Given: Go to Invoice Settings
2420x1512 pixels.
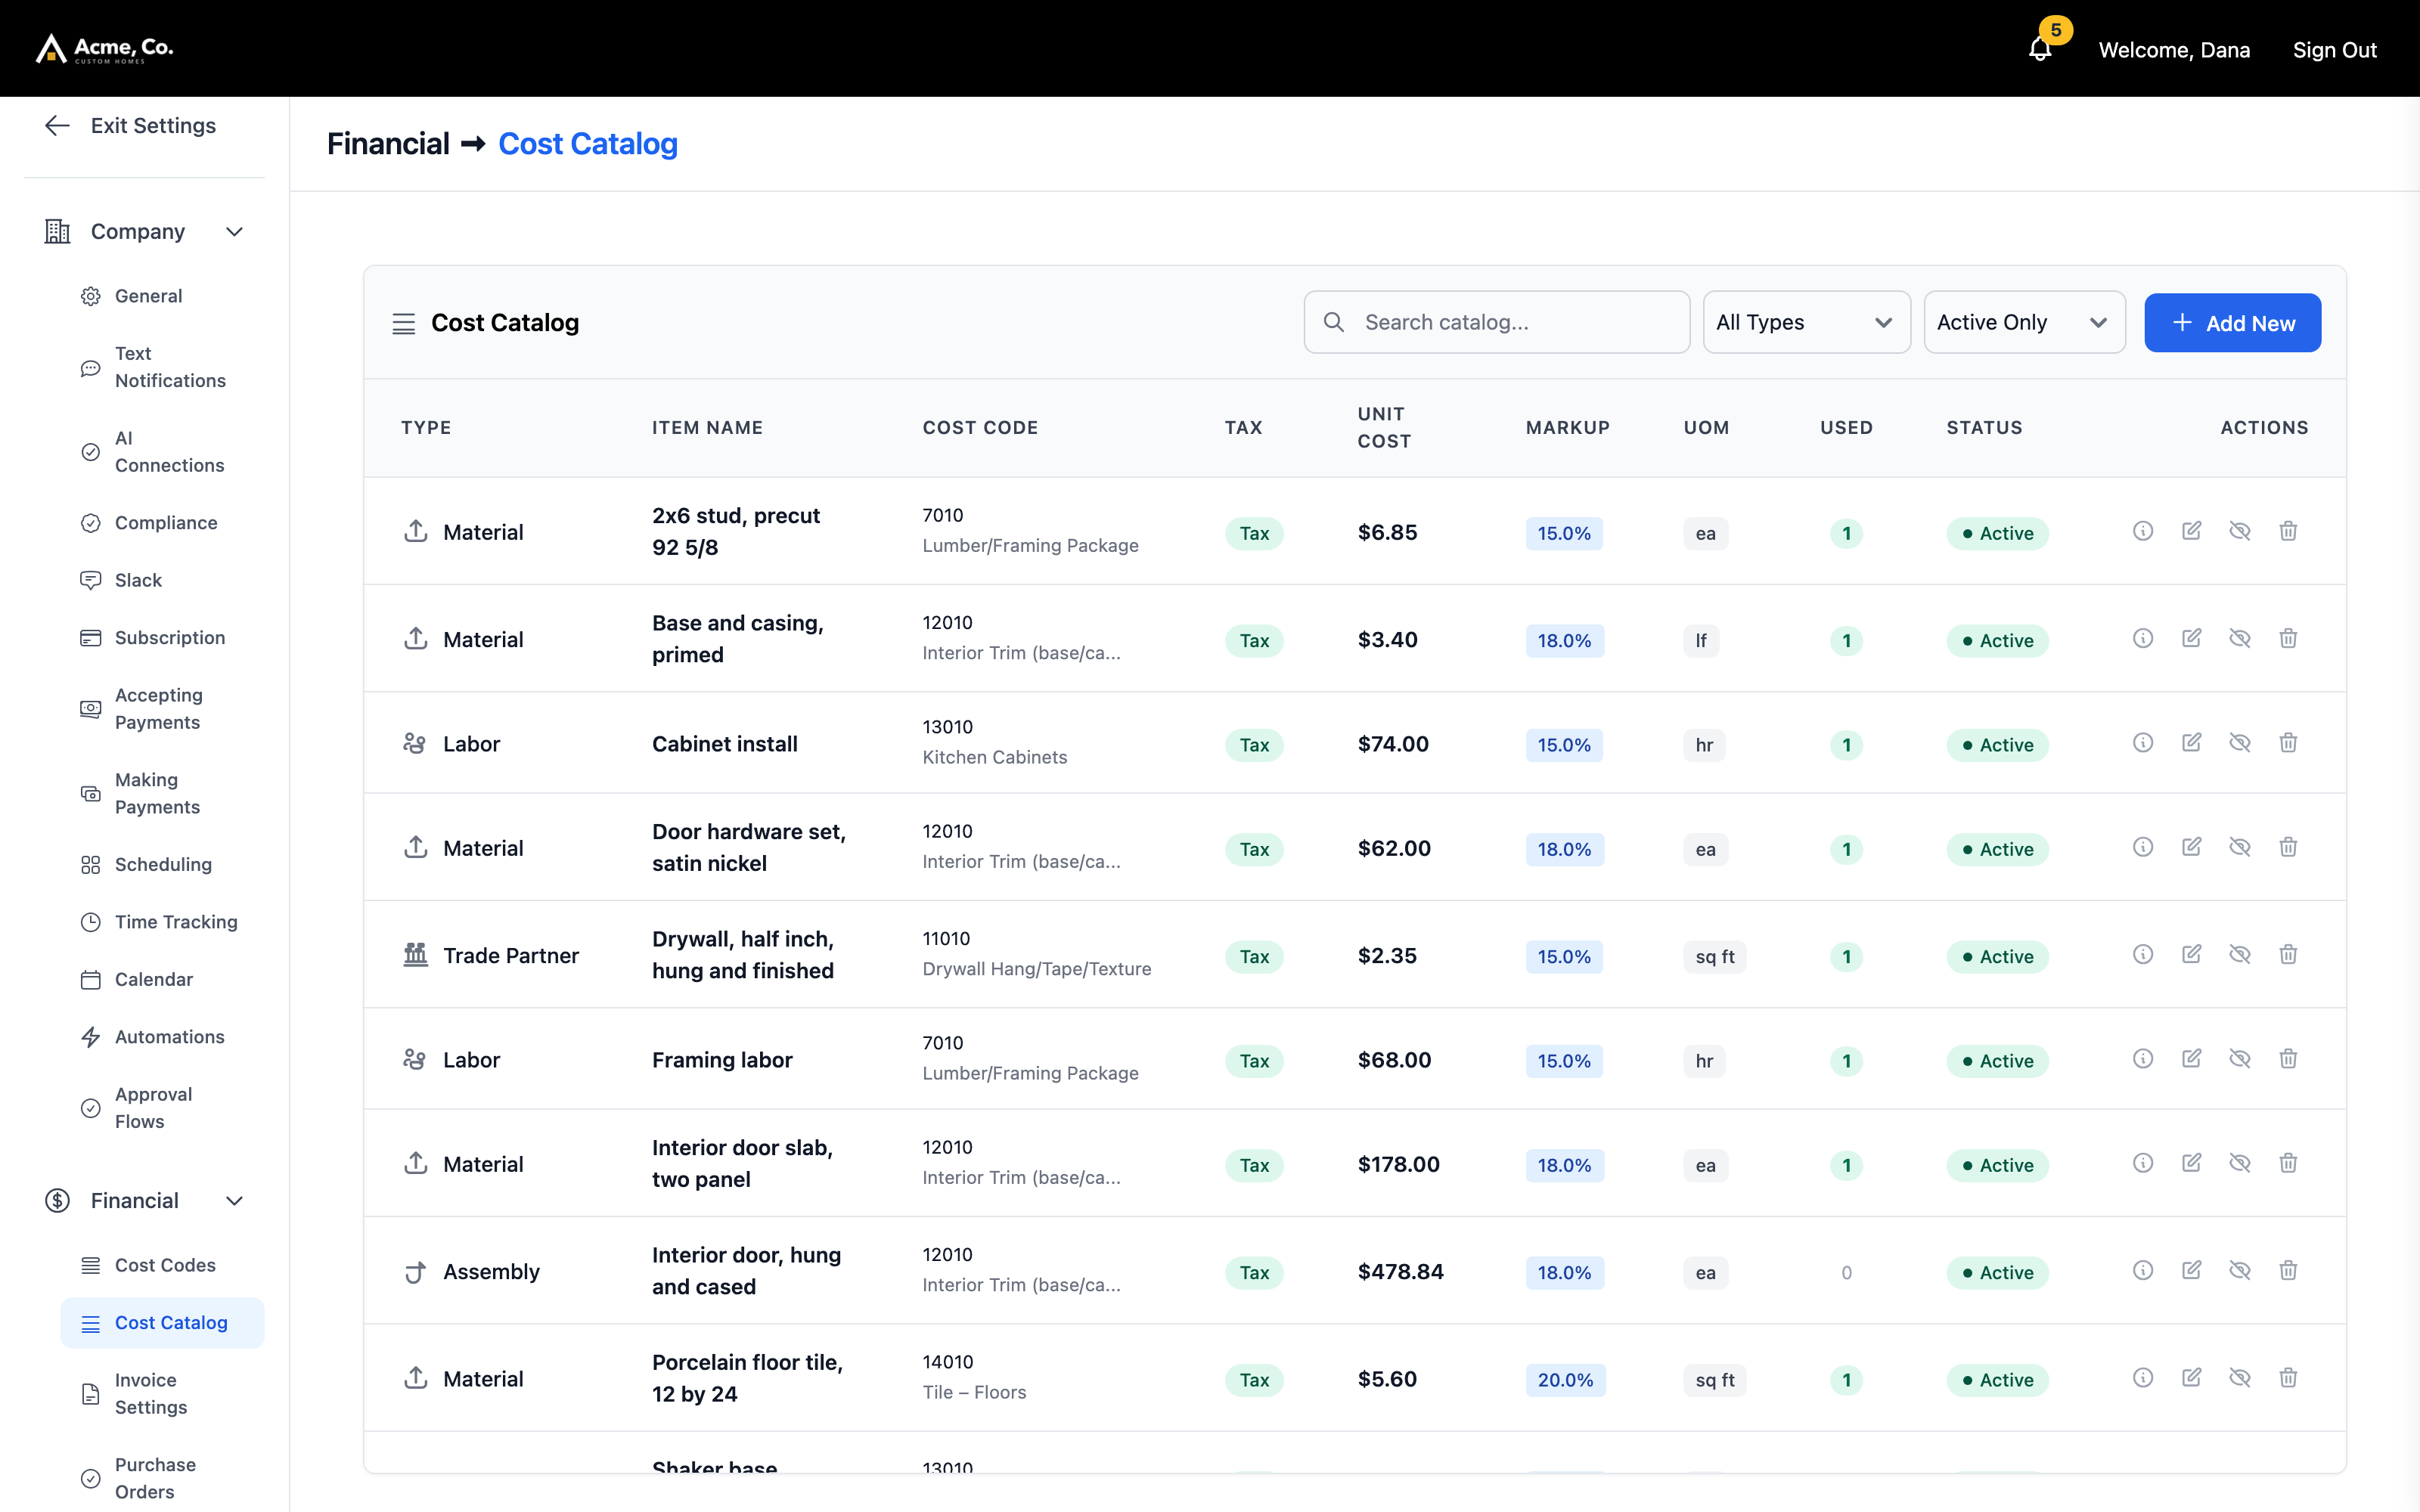Looking at the screenshot, I should pyautogui.click(x=162, y=1393).
